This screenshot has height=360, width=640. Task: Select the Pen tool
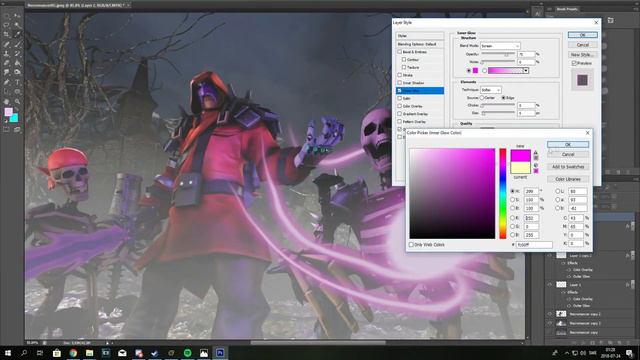(7, 82)
